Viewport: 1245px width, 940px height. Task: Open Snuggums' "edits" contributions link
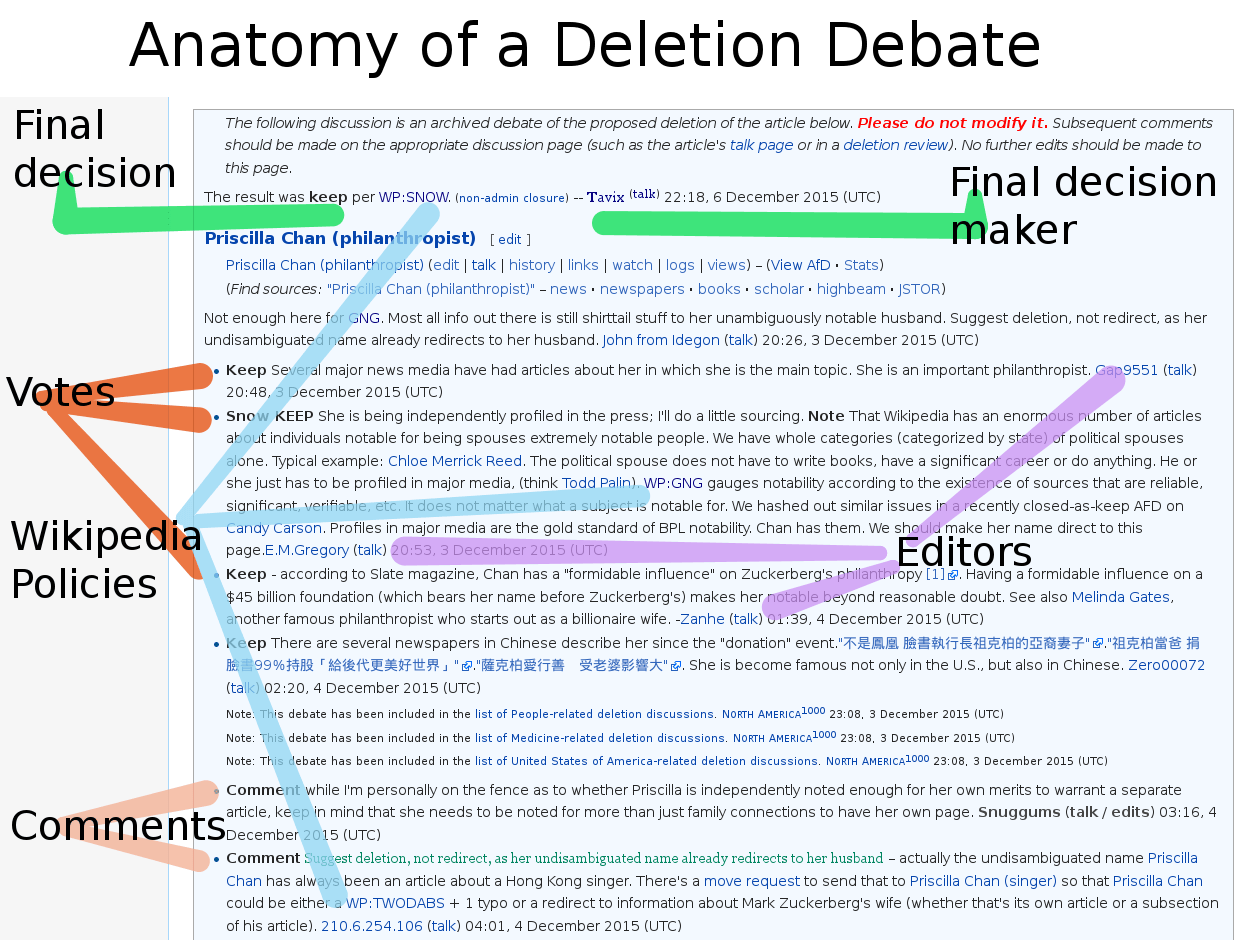tap(1128, 812)
